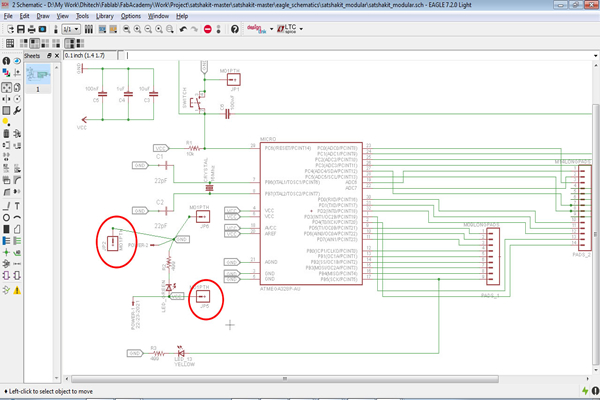
Task: Select the Wrench change tool
Action: coord(17,111)
